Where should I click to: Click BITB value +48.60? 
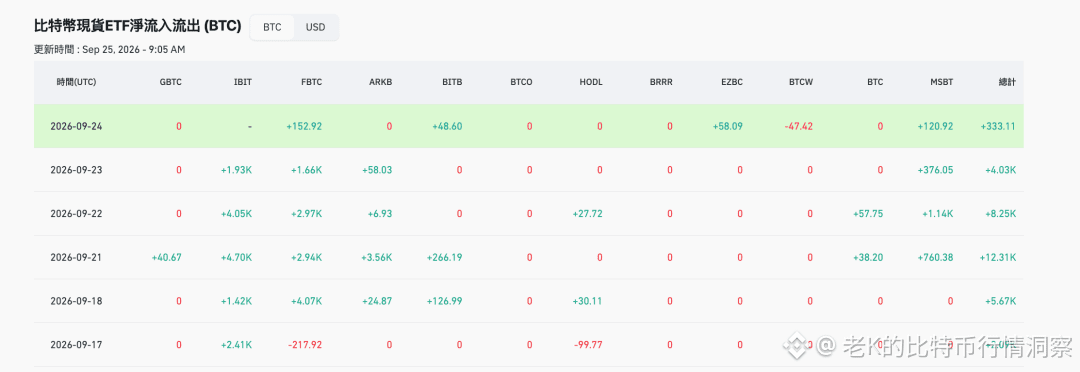click(x=447, y=126)
